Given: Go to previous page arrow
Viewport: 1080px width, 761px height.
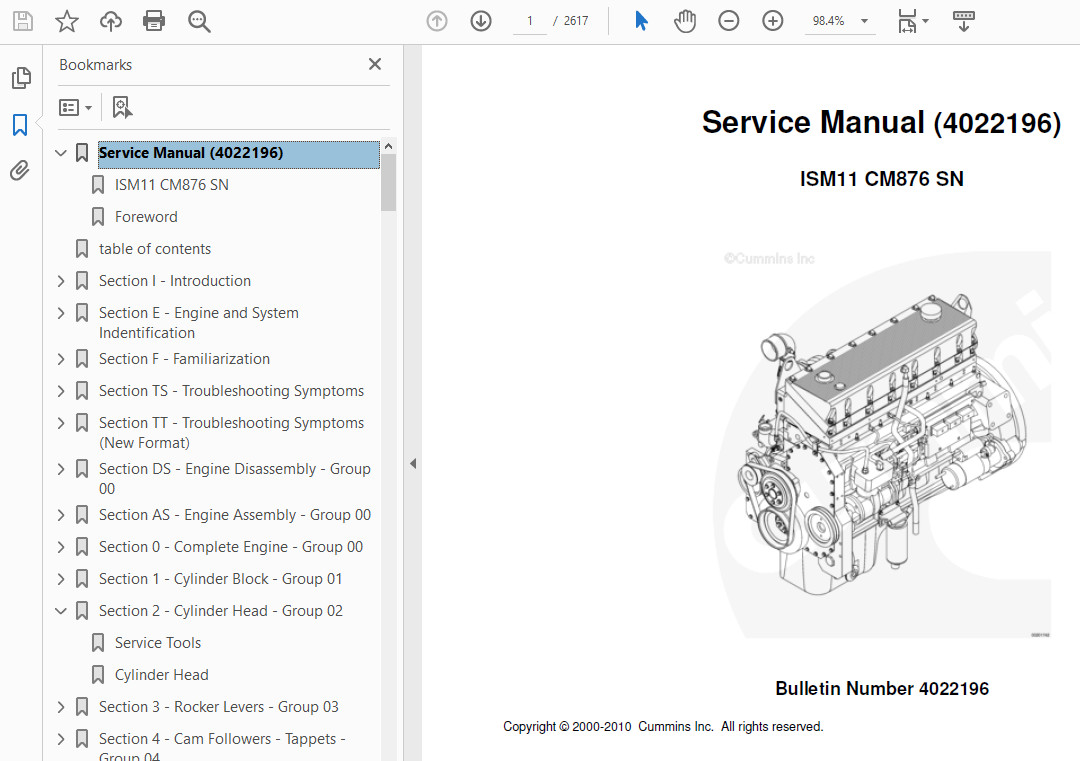Looking at the screenshot, I should (437, 21).
